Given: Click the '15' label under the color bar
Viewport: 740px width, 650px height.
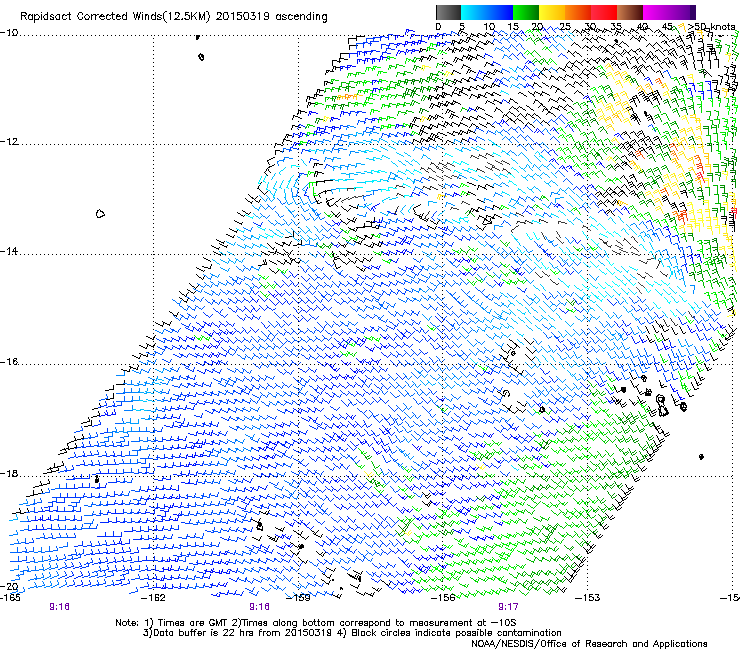Looking at the screenshot, I should tap(513, 27).
